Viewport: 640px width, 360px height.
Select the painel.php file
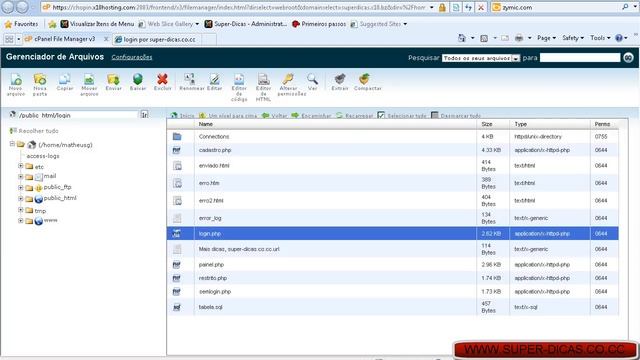(x=393, y=264)
